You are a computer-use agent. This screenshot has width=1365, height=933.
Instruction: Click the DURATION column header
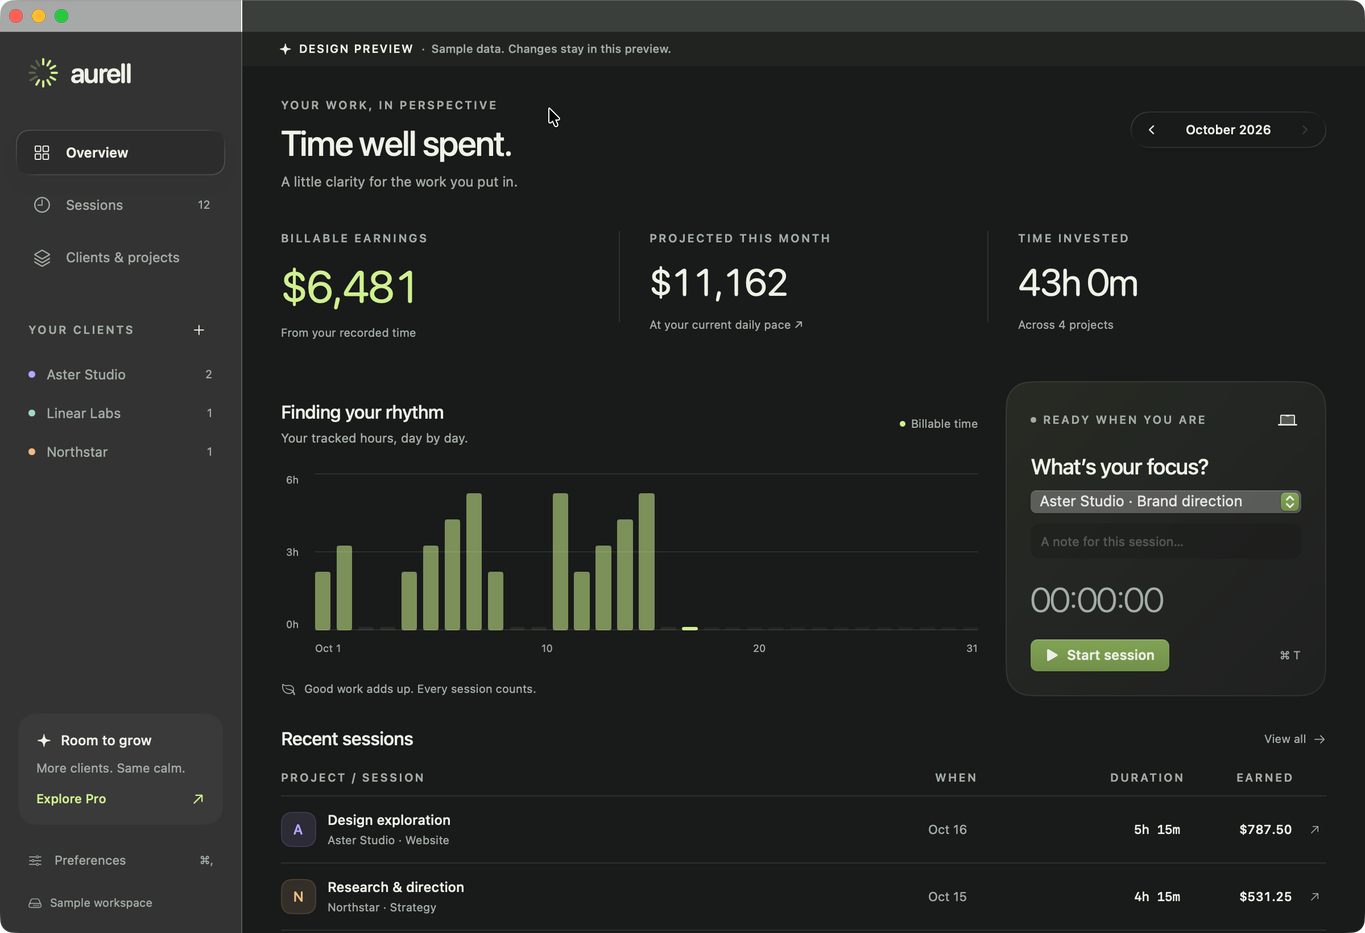(x=1147, y=778)
